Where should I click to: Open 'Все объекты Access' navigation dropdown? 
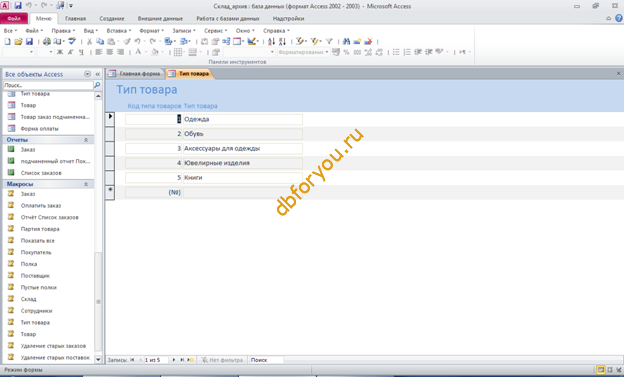[87, 74]
